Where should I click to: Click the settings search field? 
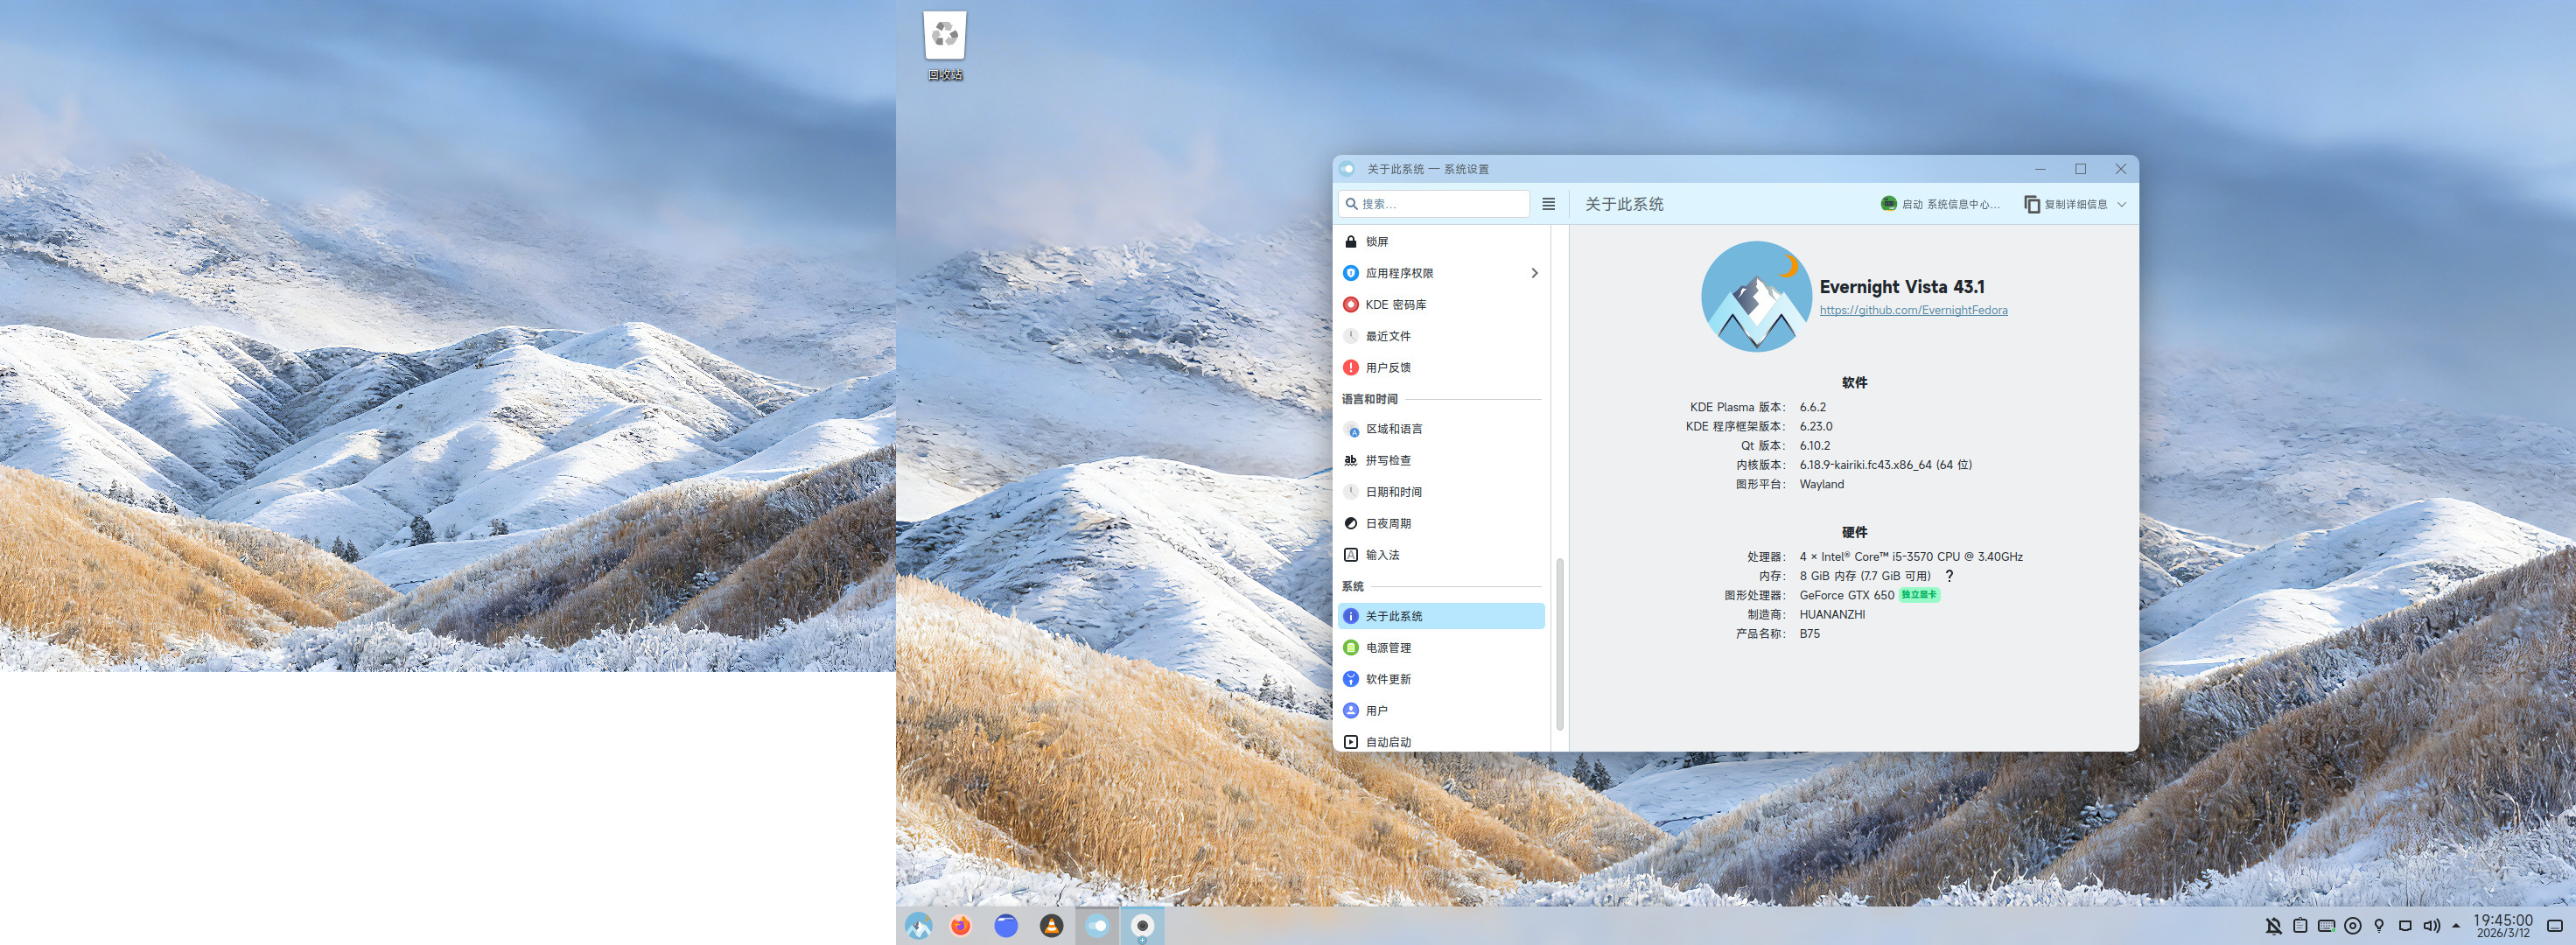point(1440,204)
